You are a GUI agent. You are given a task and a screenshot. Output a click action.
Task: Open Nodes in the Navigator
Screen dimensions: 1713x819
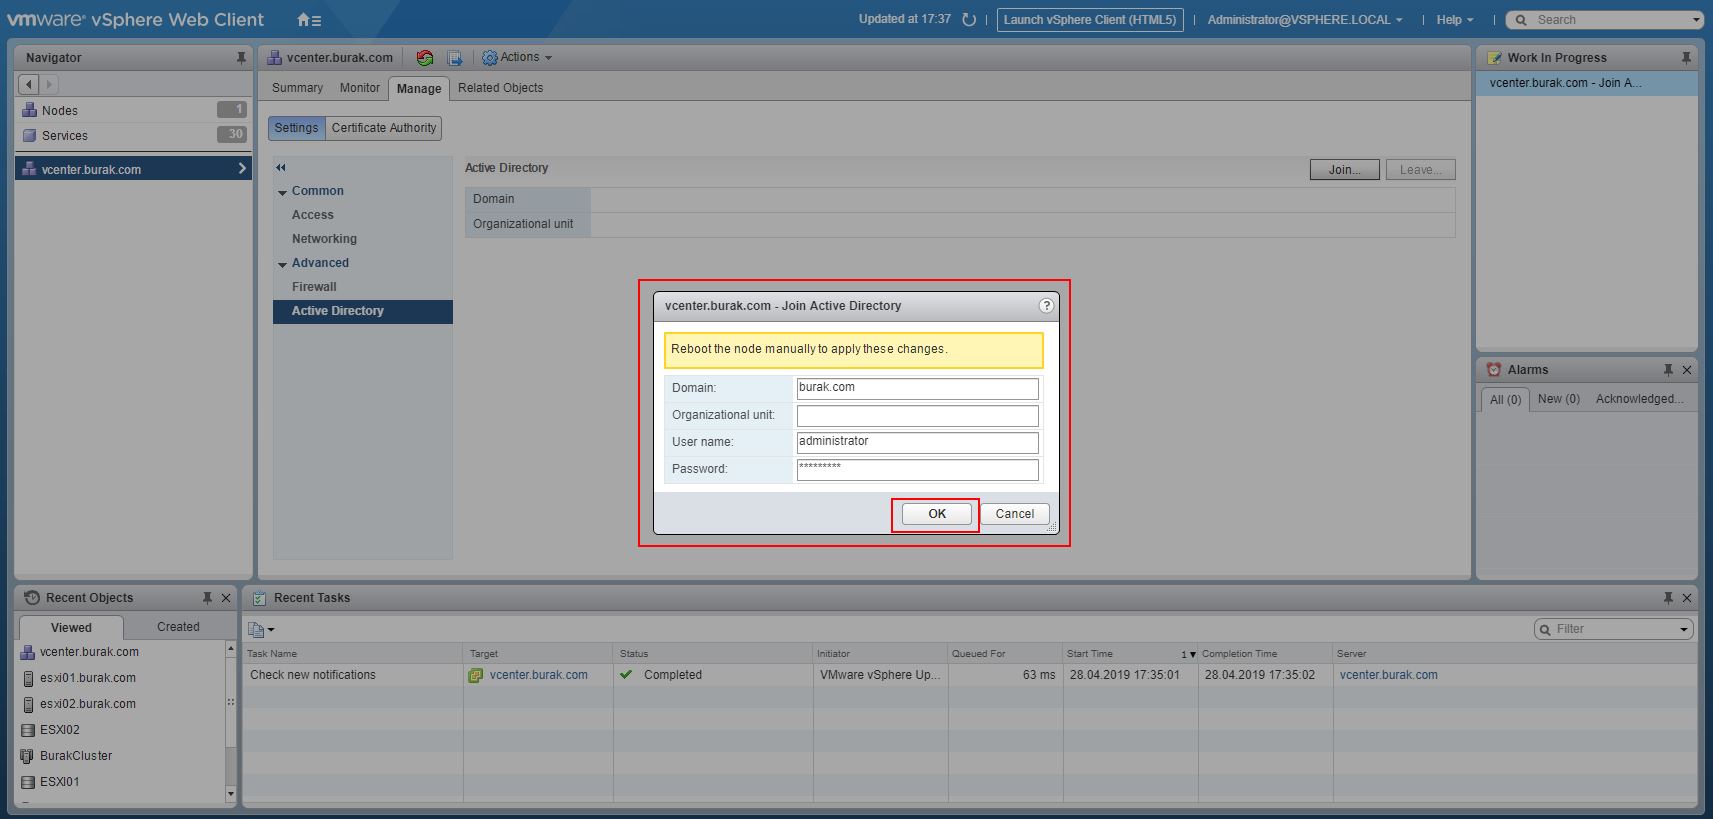[x=133, y=110]
